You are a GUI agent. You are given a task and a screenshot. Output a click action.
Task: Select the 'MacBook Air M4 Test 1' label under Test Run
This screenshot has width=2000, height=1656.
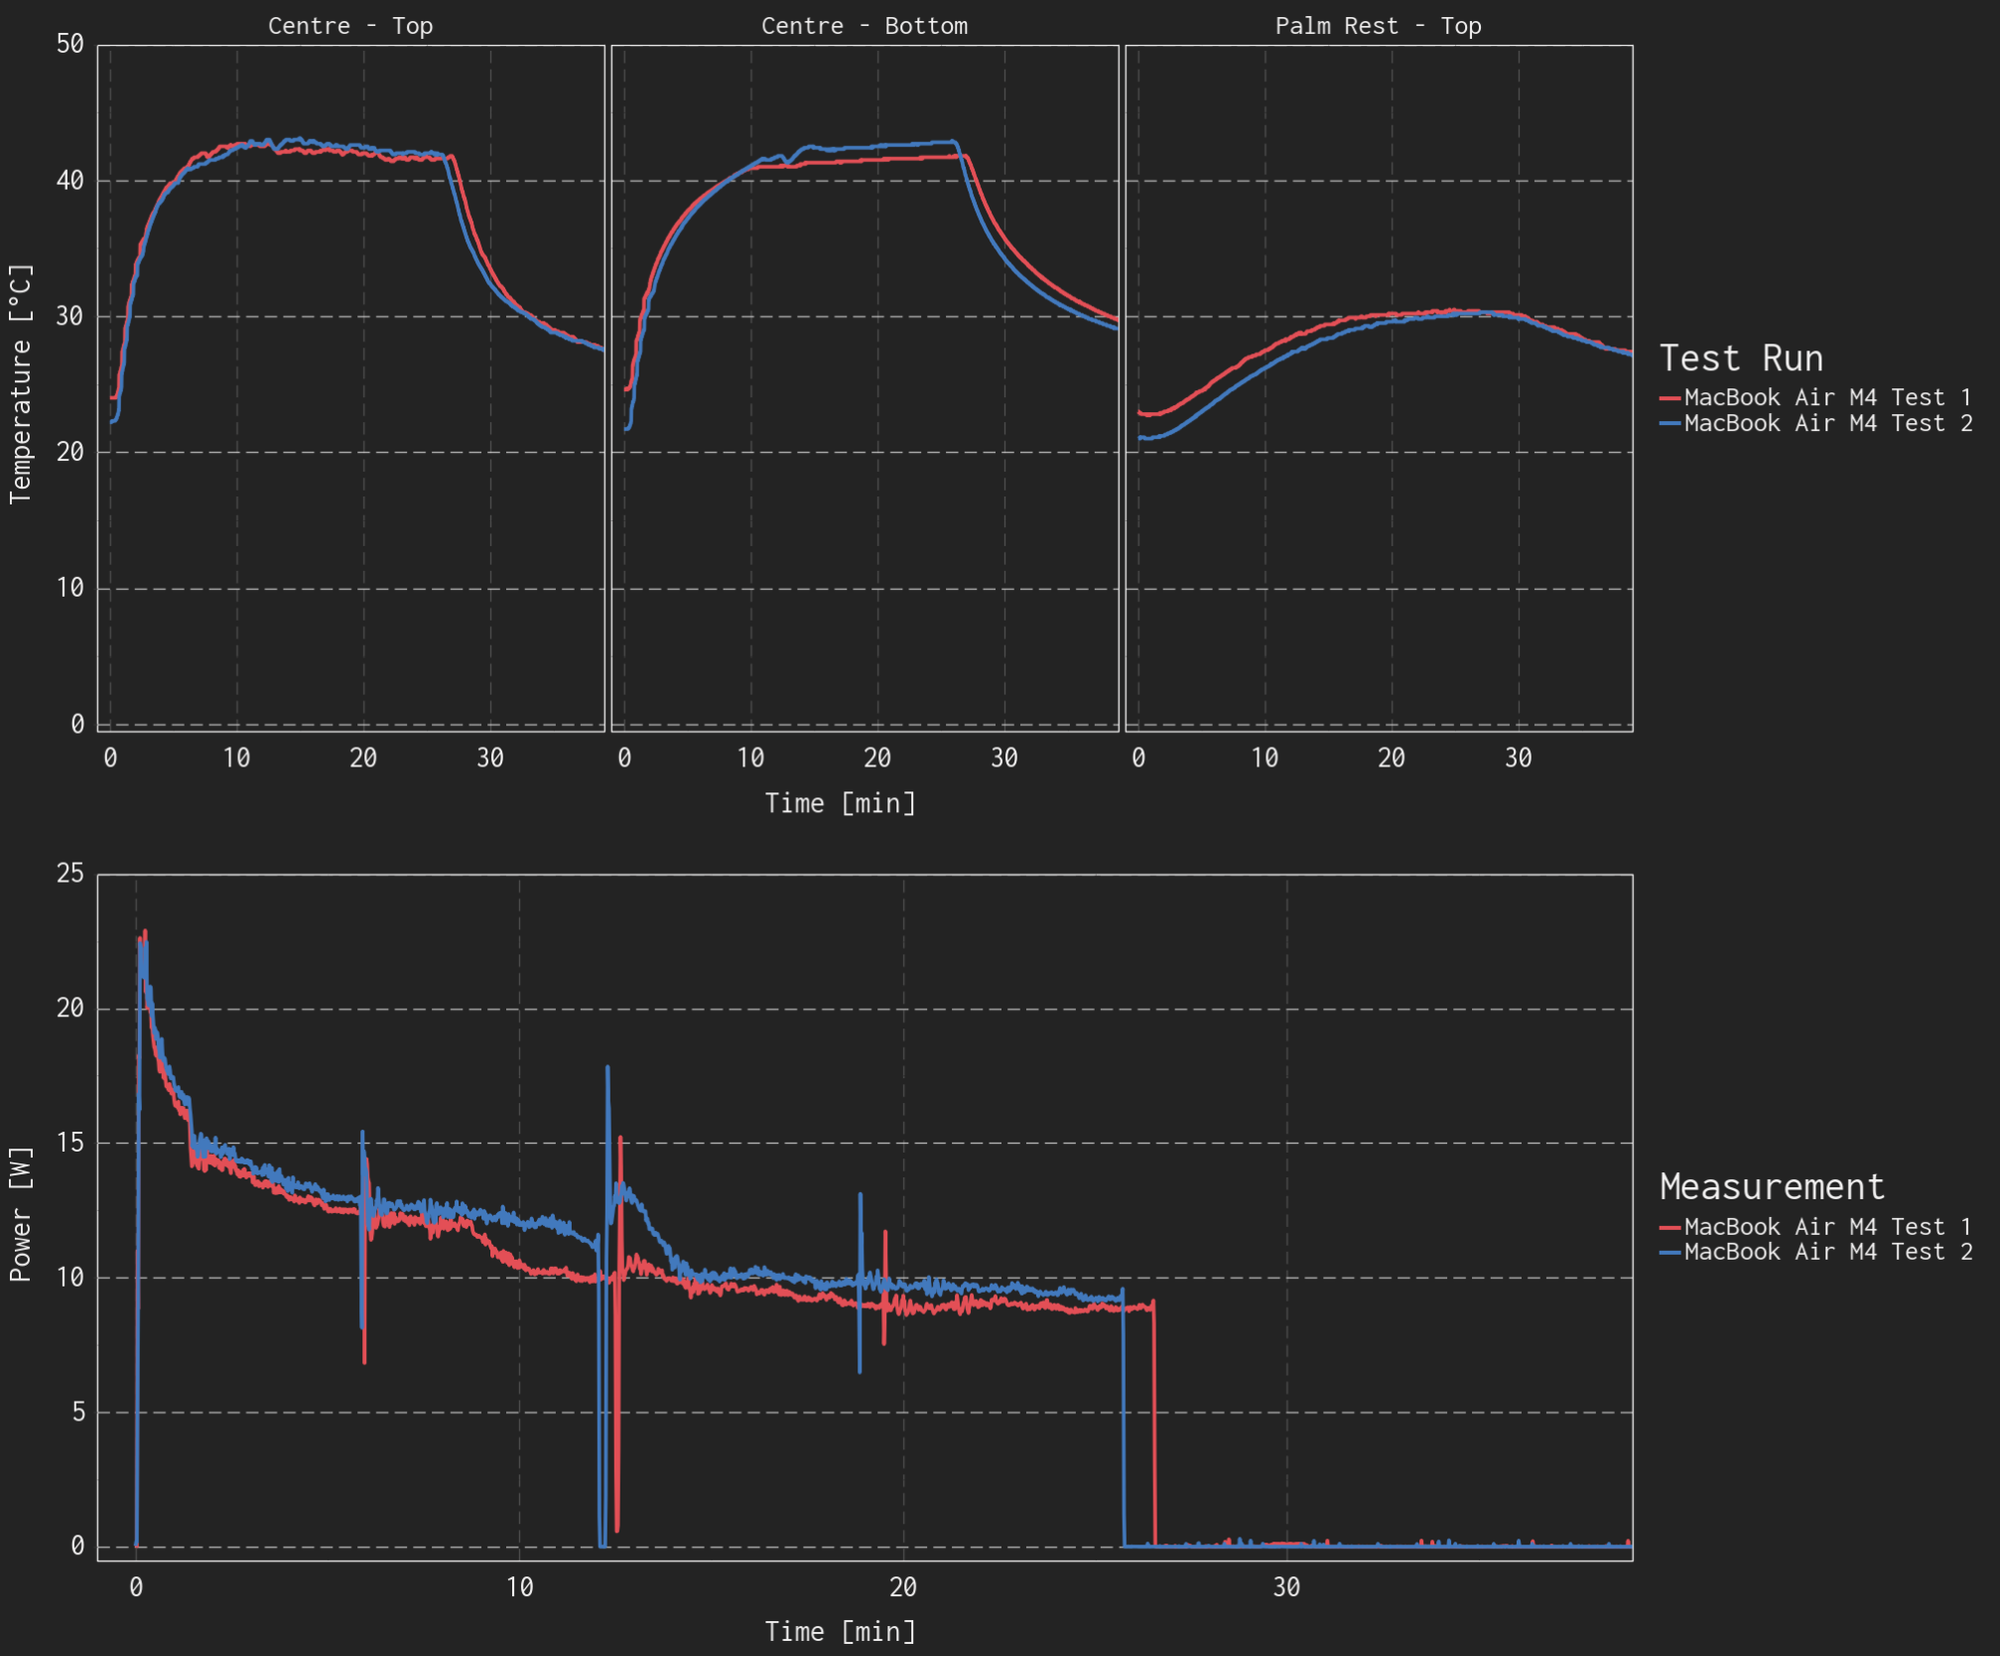tap(1827, 398)
